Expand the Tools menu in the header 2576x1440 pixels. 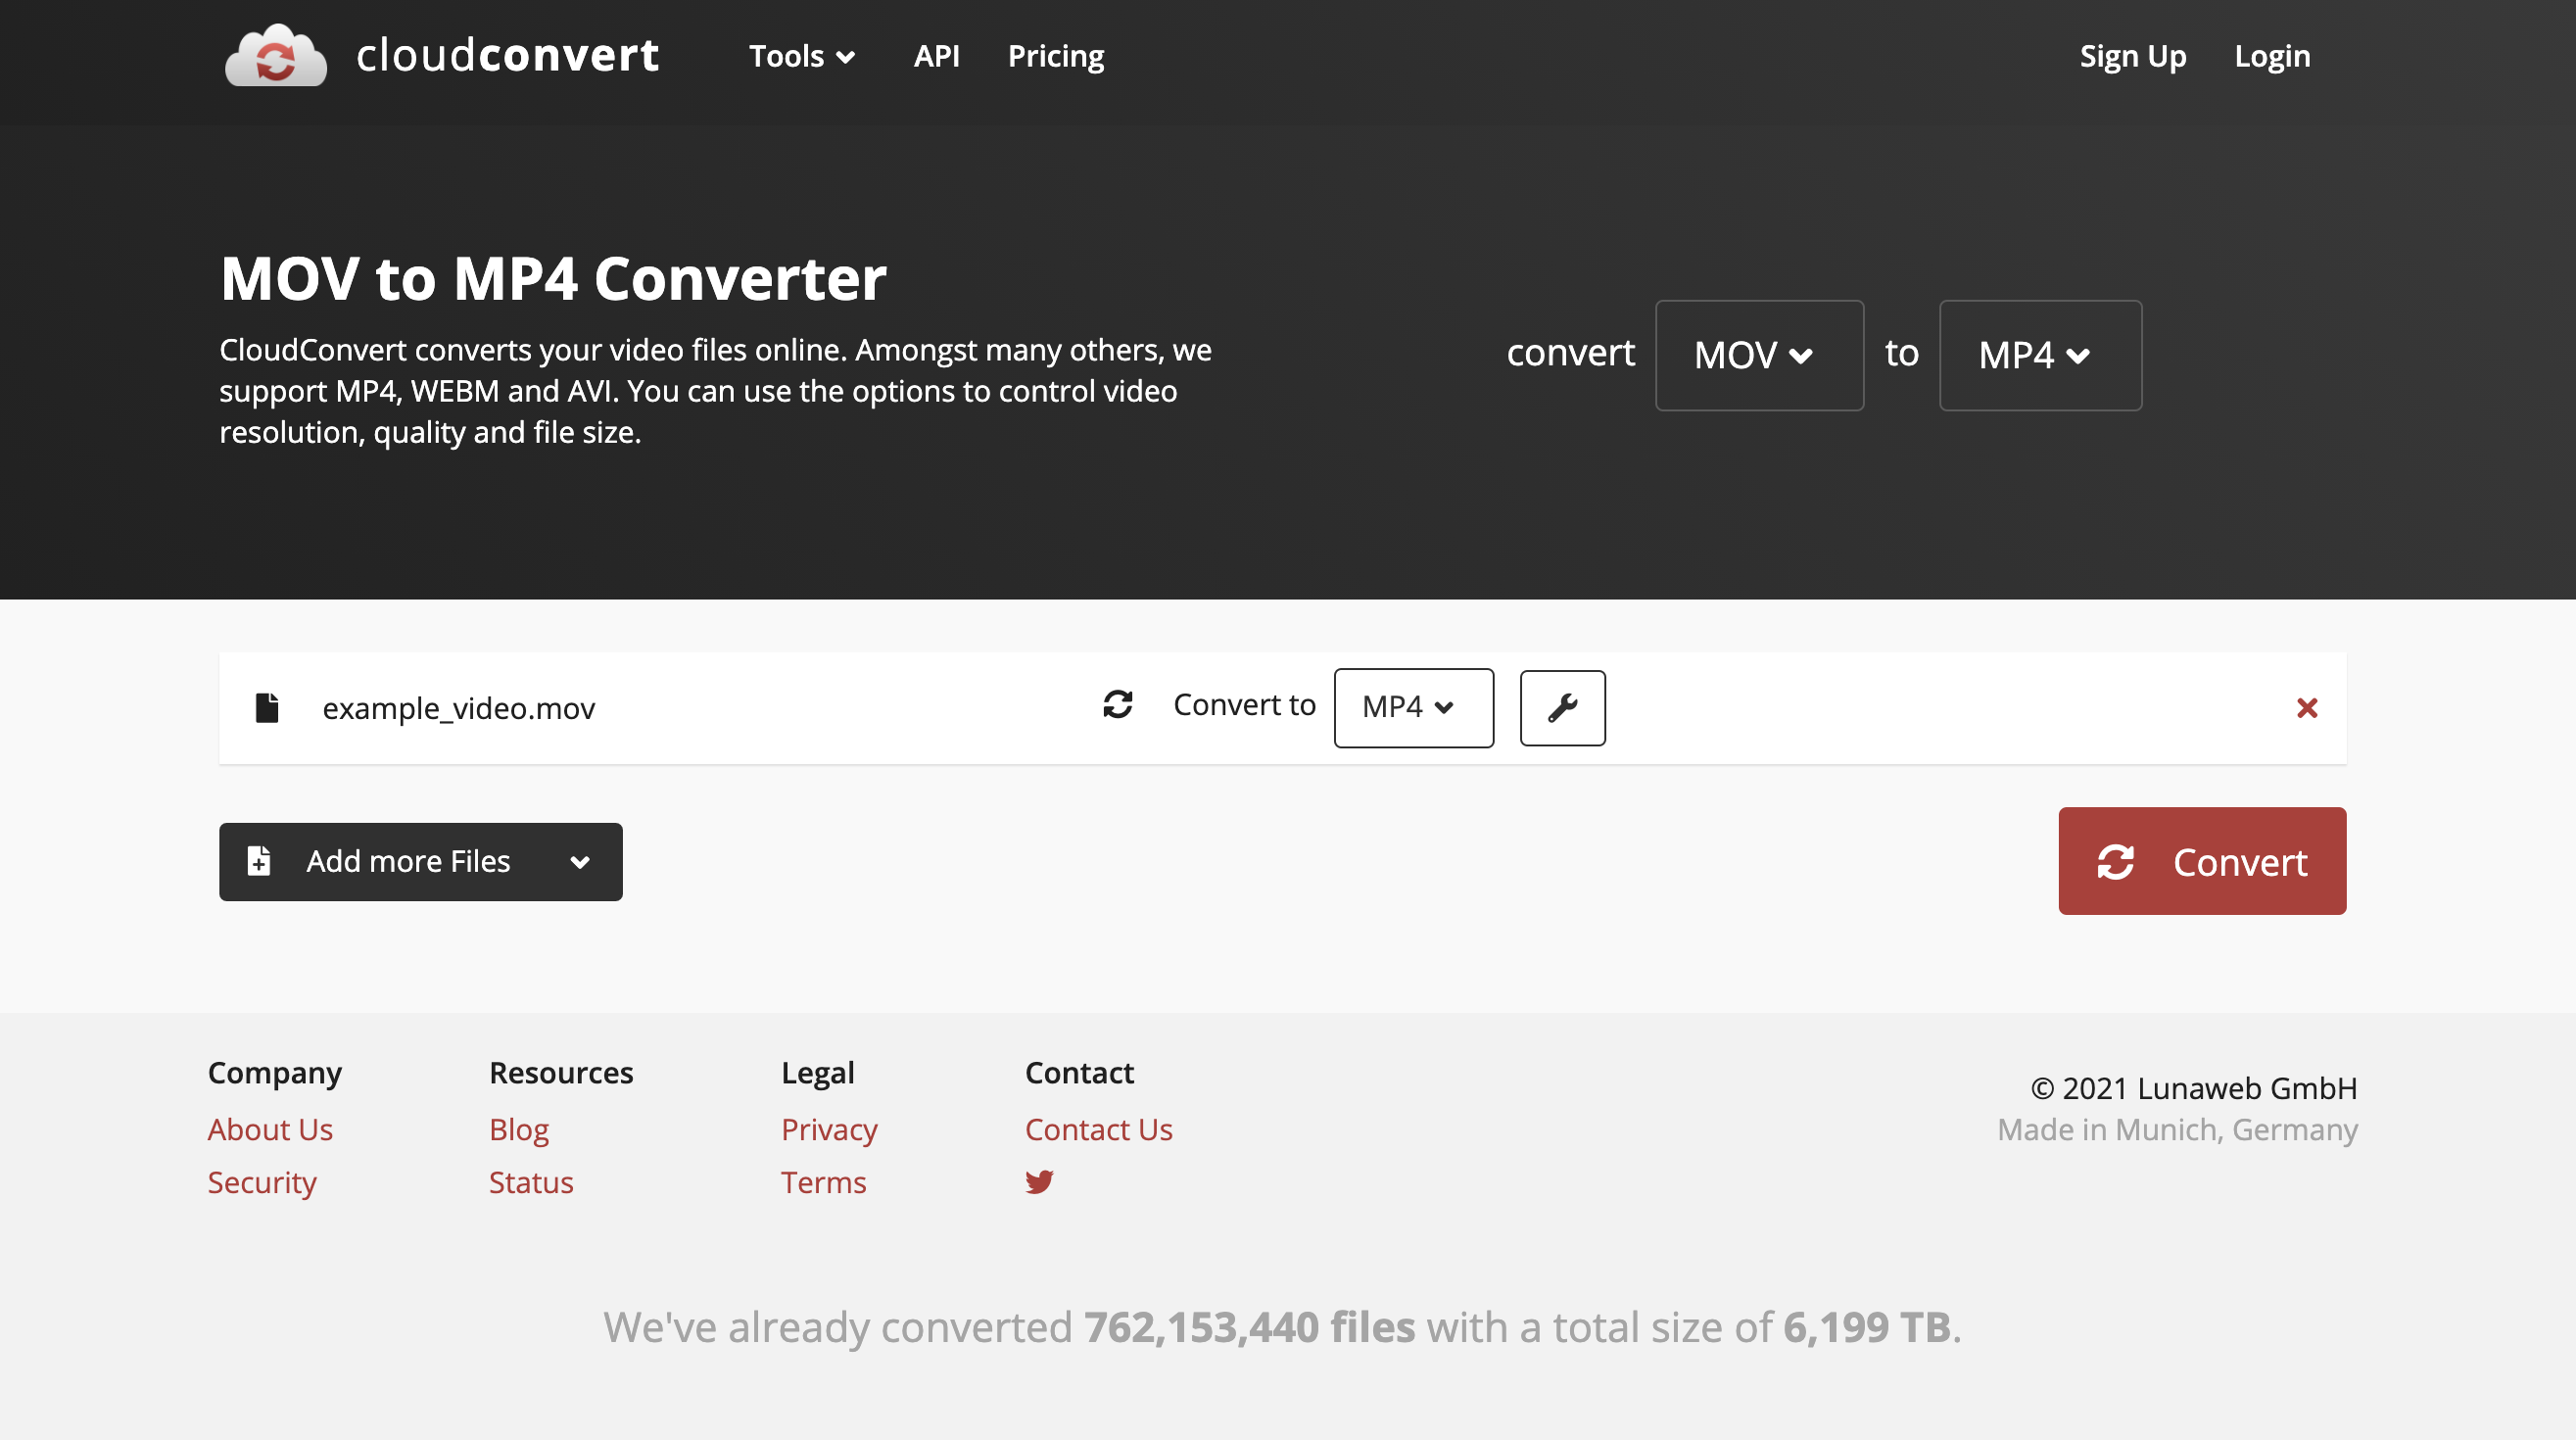801,56
